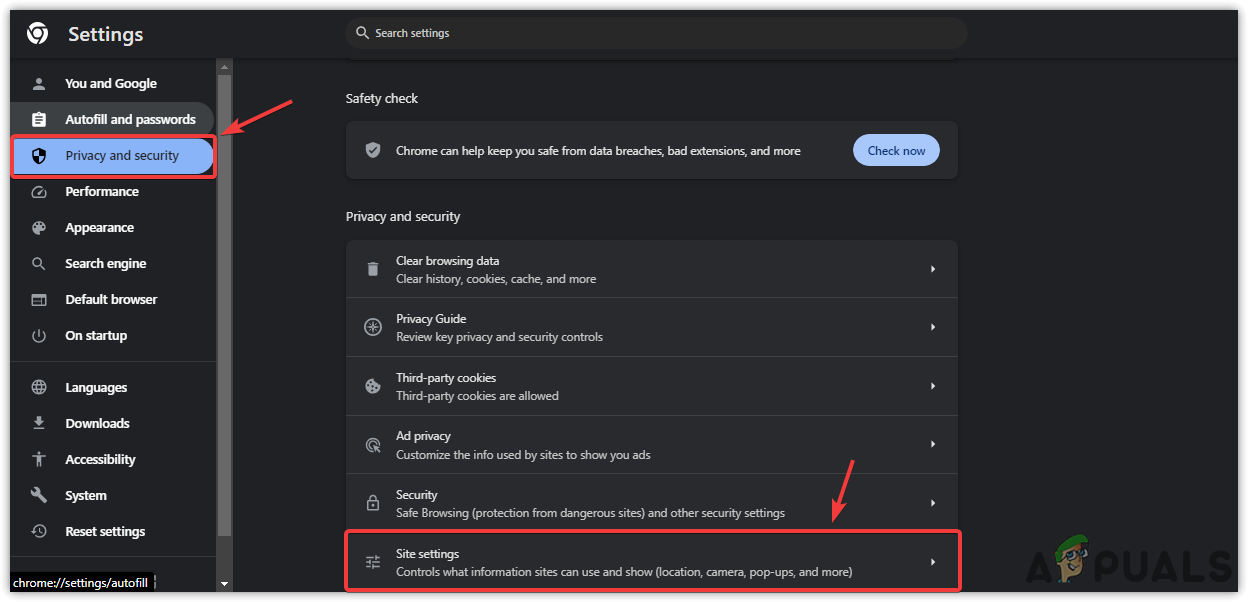Click the Languages globe icon

click(x=39, y=388)
